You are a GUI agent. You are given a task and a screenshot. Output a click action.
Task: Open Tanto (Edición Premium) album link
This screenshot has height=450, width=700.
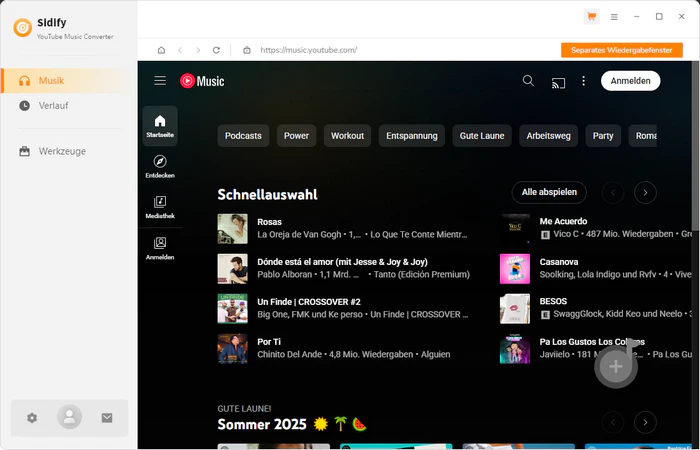coord(422,275)
